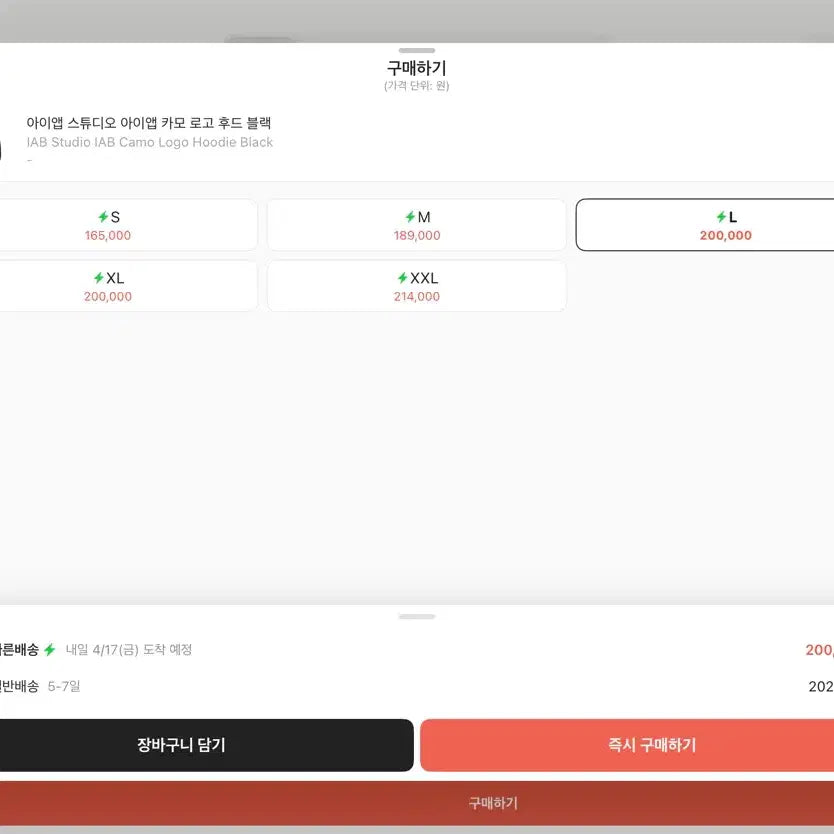This screenshot has height=834, width=834.
Task: Tap lightning icon beside size XXL
Action: pos(403,278)
